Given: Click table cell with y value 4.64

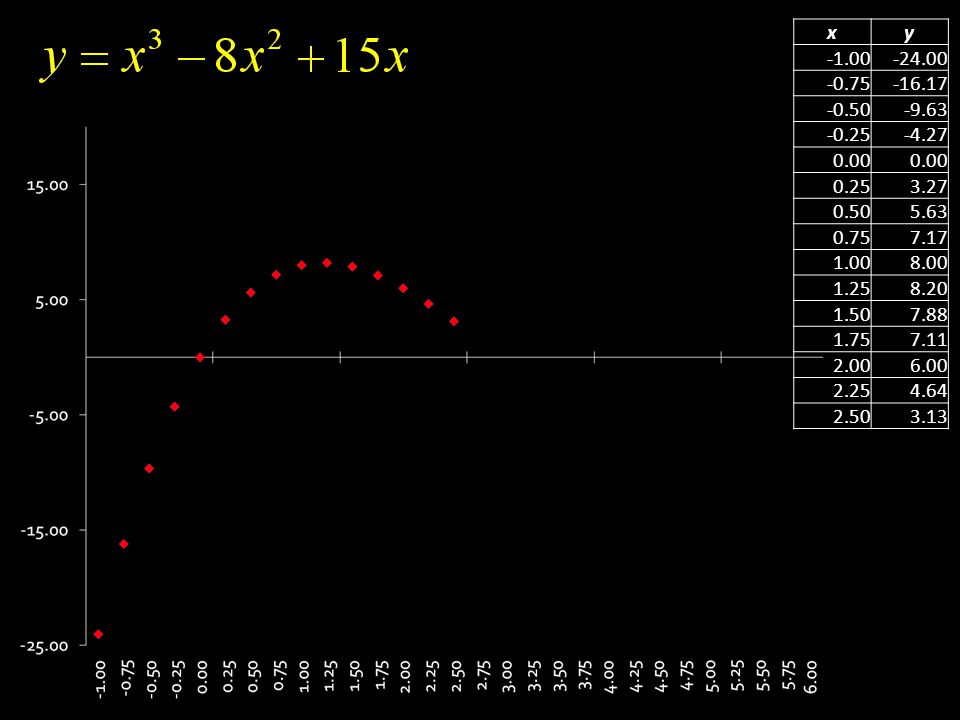Looking at the screenshot, I should 909,391.
